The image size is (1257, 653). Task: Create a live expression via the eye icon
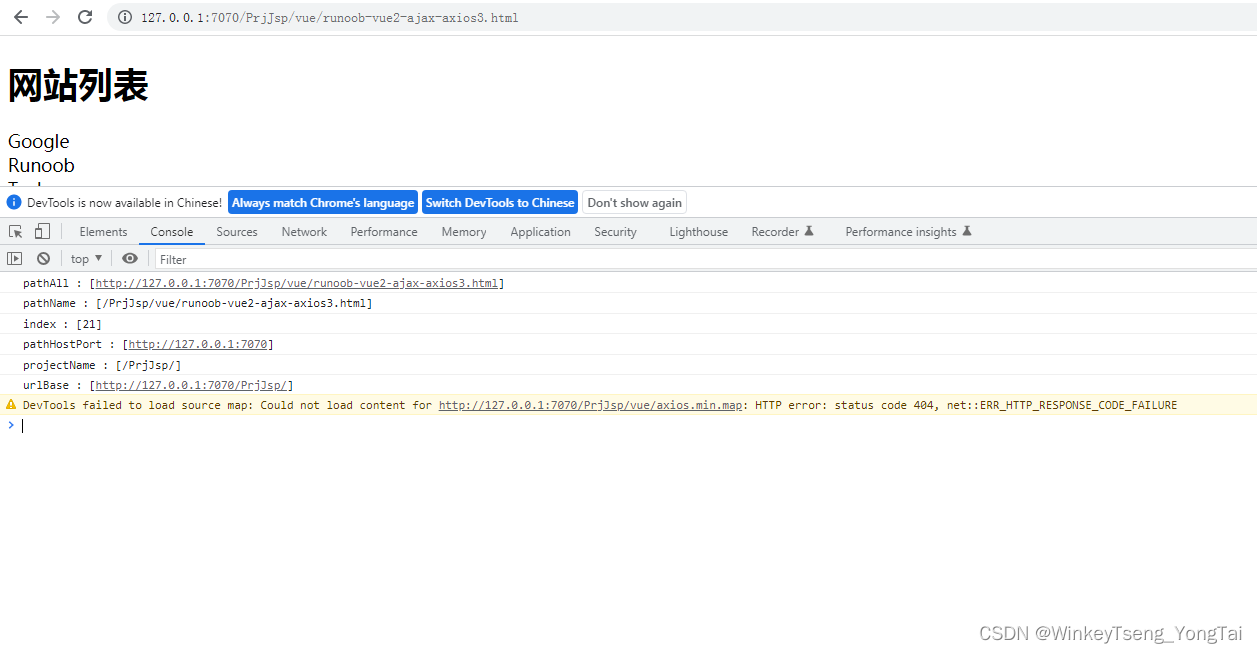(130, 258)
